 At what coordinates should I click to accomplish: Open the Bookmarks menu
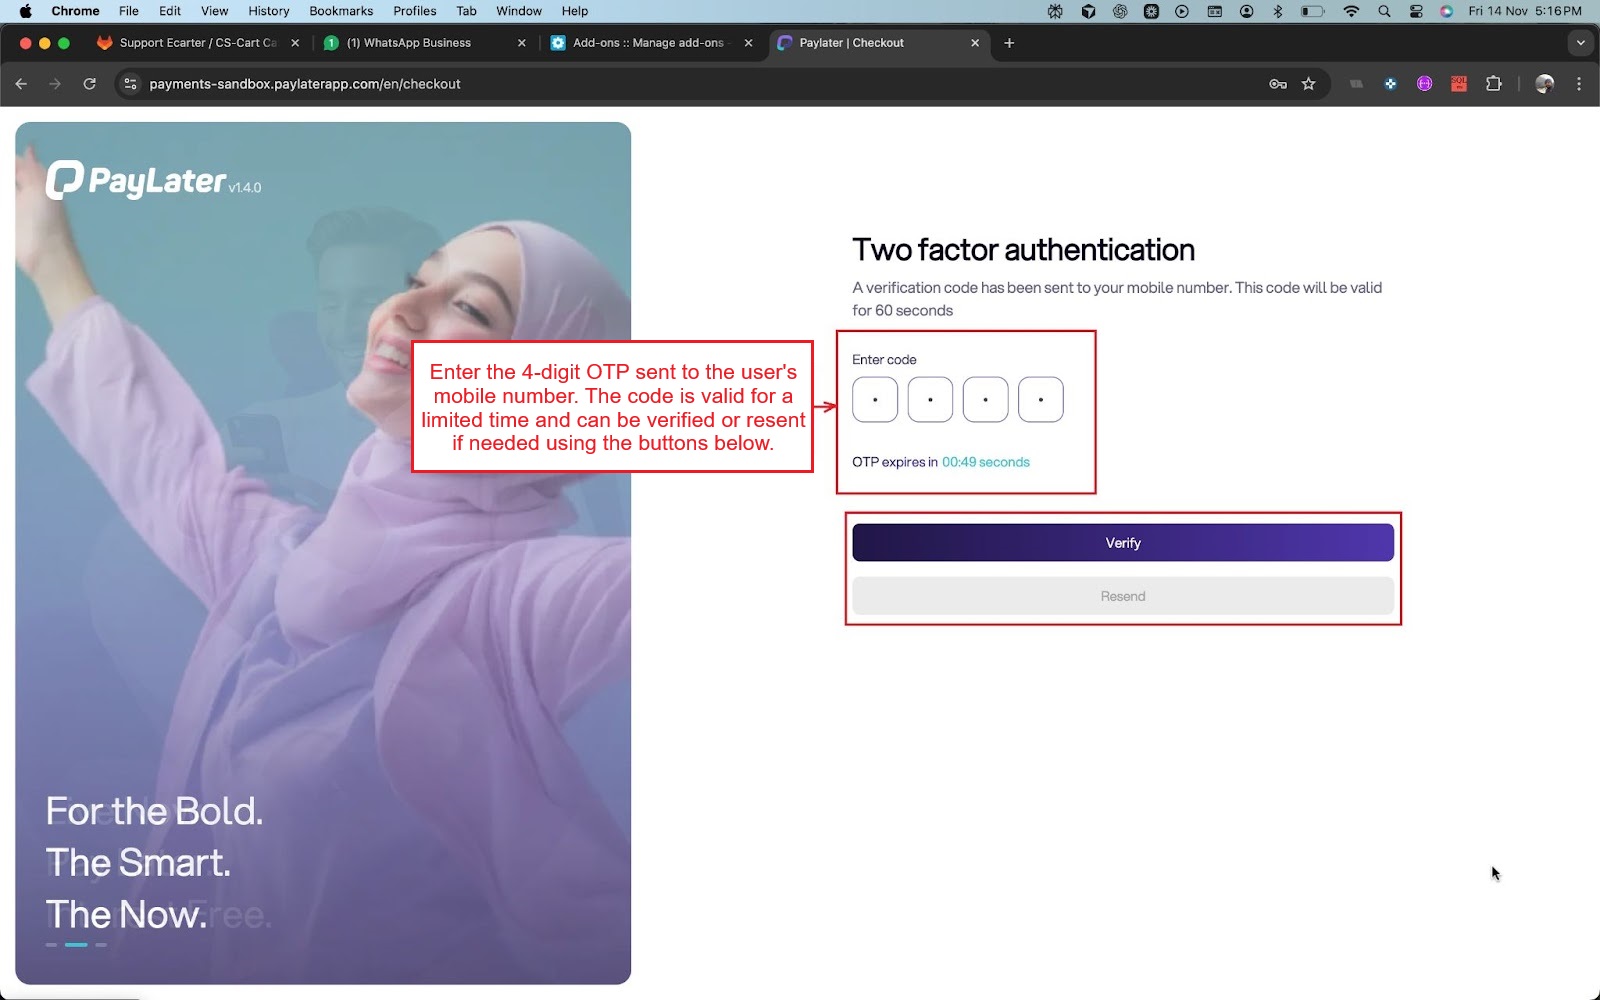pyautogui.click(x=341, y=11)
